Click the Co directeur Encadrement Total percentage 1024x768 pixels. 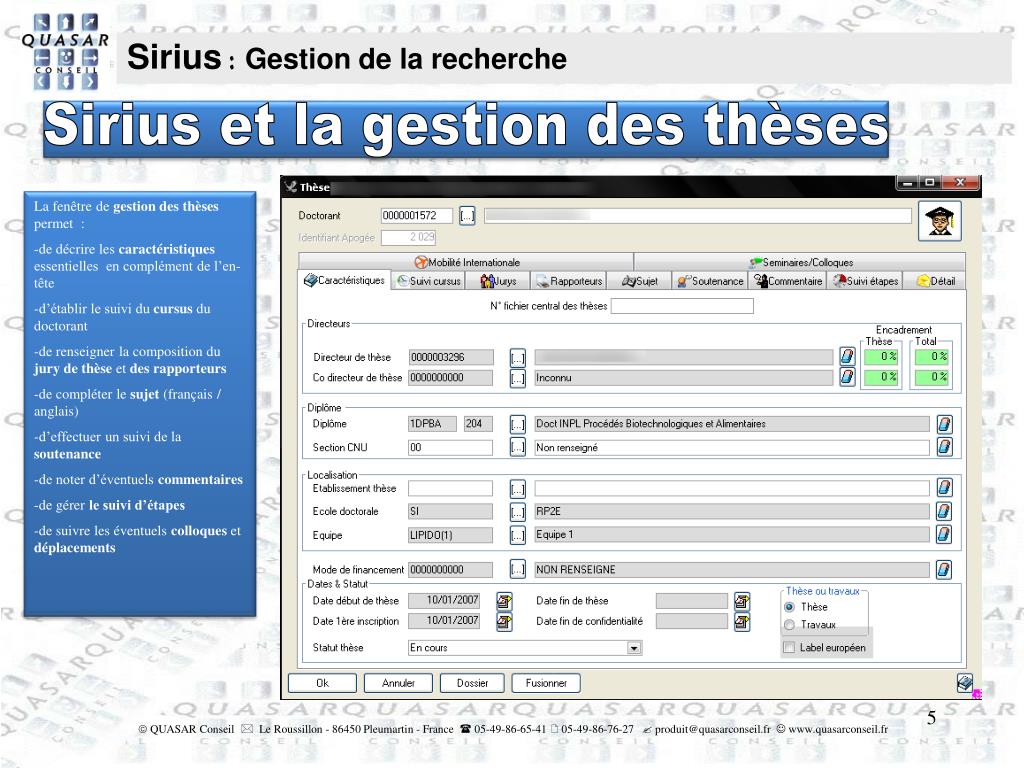(931, 377)
